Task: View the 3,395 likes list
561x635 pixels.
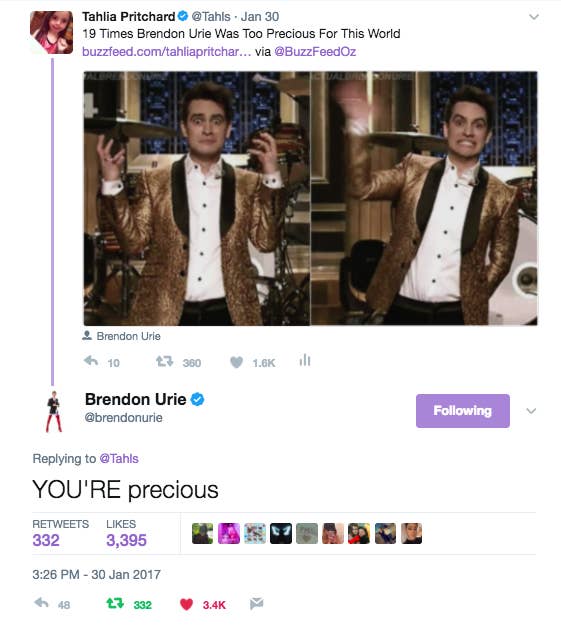Action: coord(126,540)
